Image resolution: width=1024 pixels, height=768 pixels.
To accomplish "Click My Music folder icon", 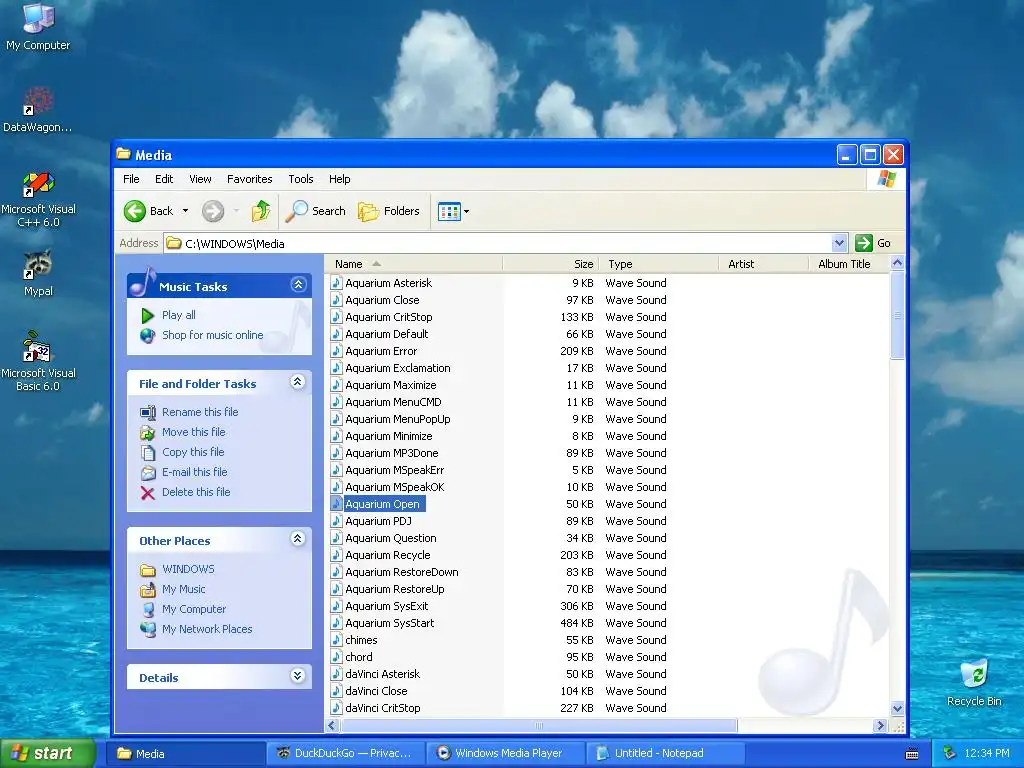I will [148, 590].
